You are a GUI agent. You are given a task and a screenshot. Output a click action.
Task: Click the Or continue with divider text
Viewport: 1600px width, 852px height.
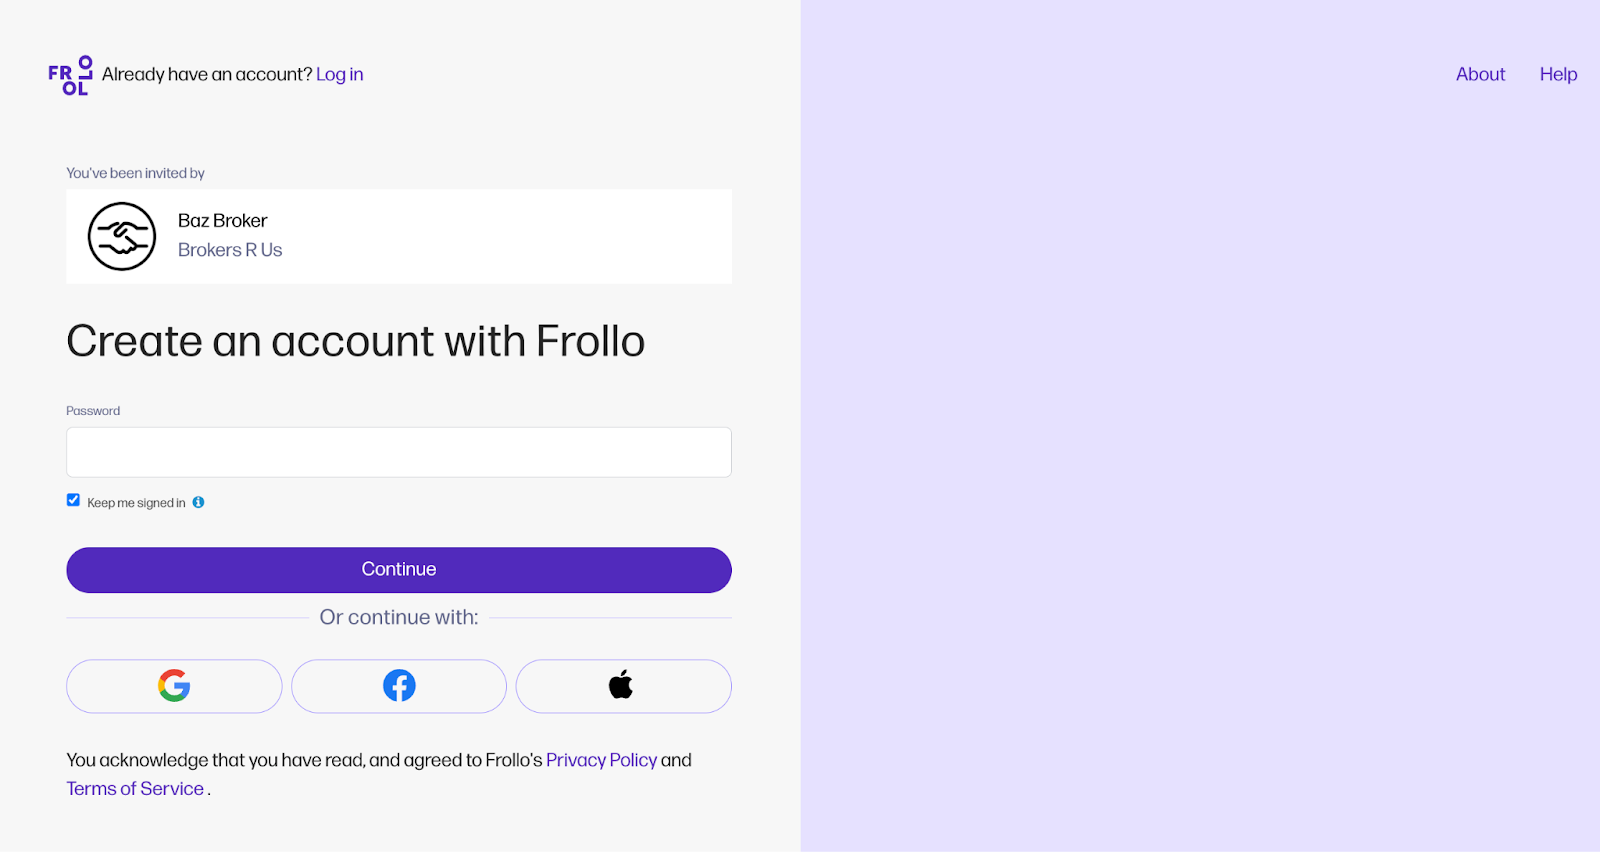[399, 617]
